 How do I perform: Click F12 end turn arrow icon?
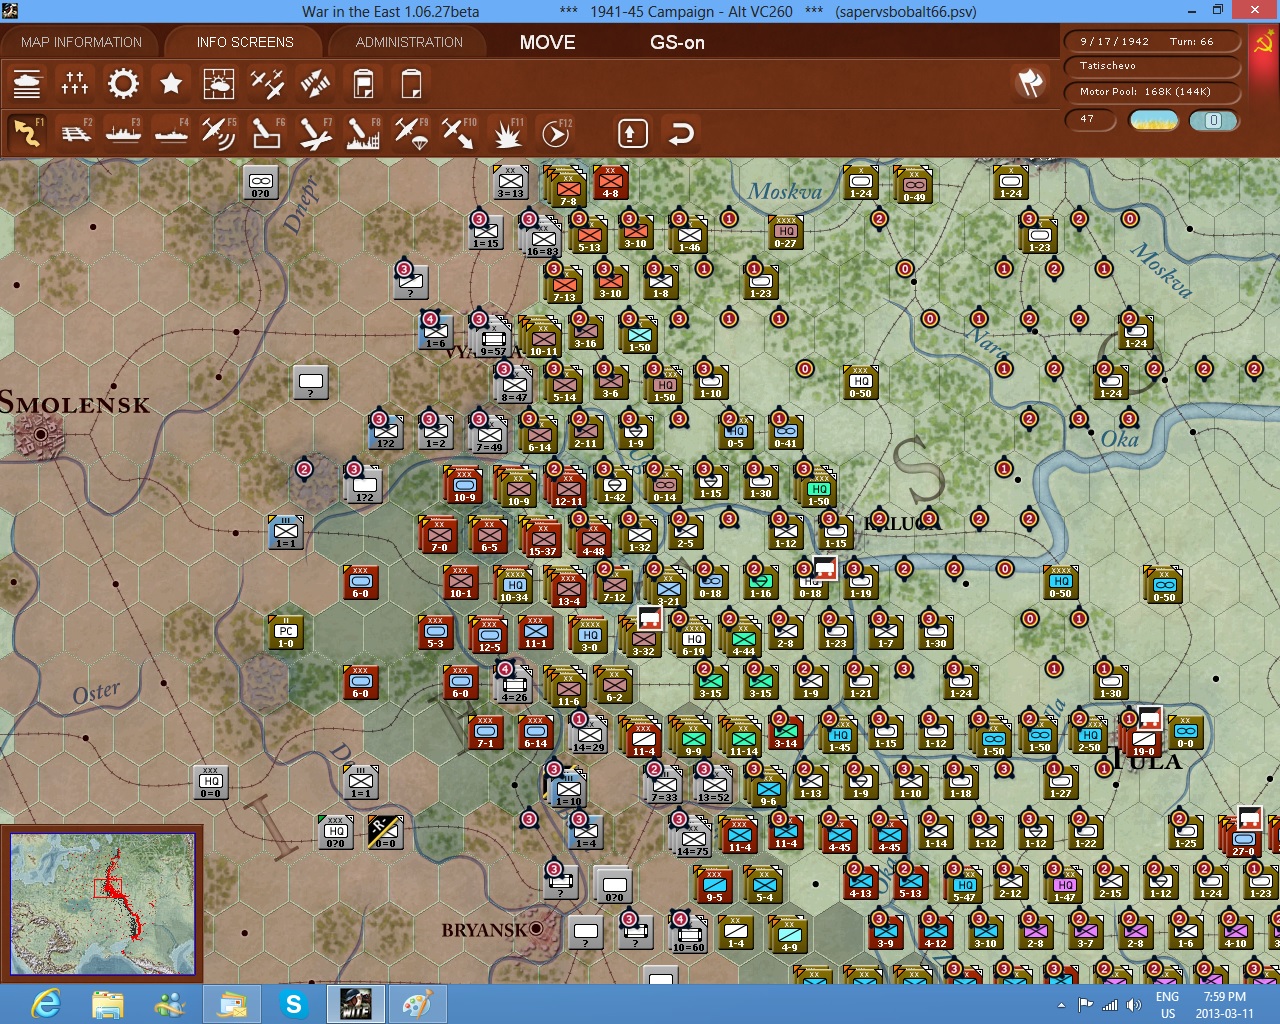[x=555, y=133]
